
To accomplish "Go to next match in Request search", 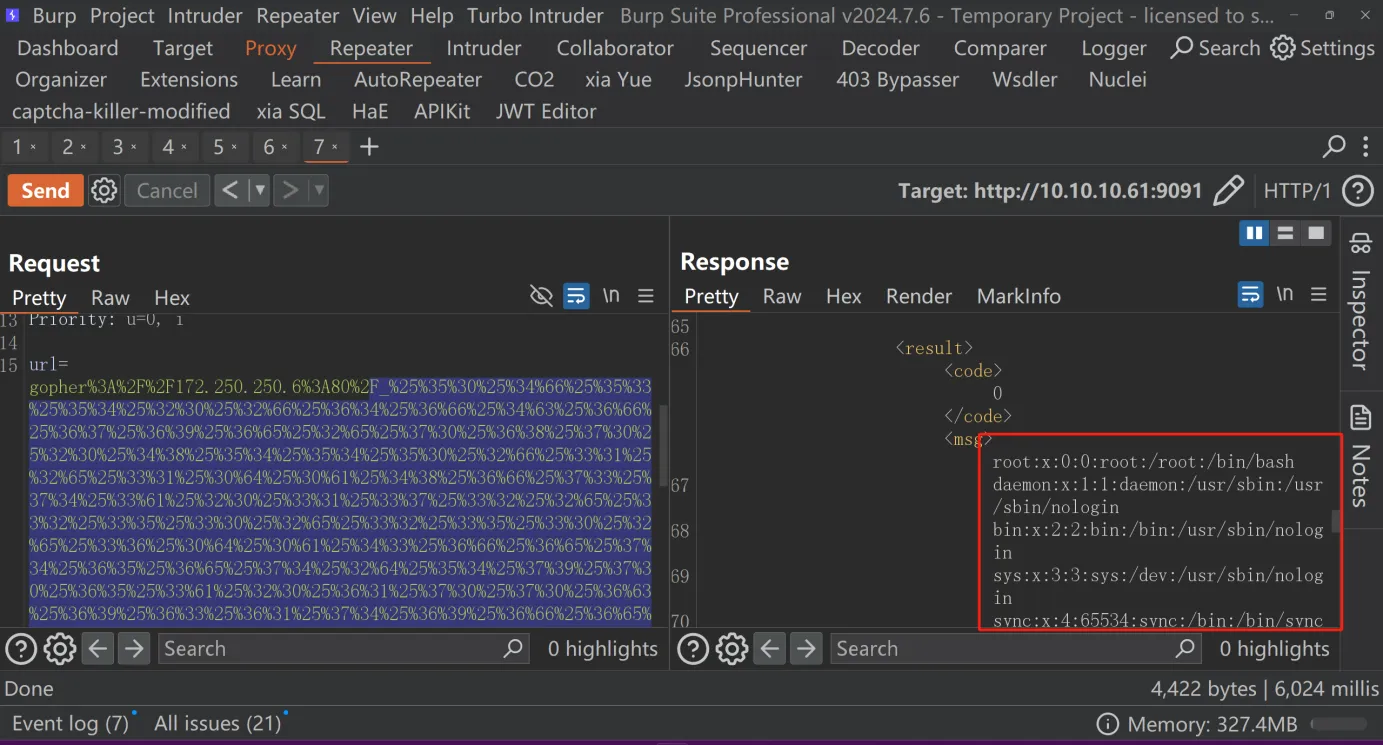I will point(133,649).
